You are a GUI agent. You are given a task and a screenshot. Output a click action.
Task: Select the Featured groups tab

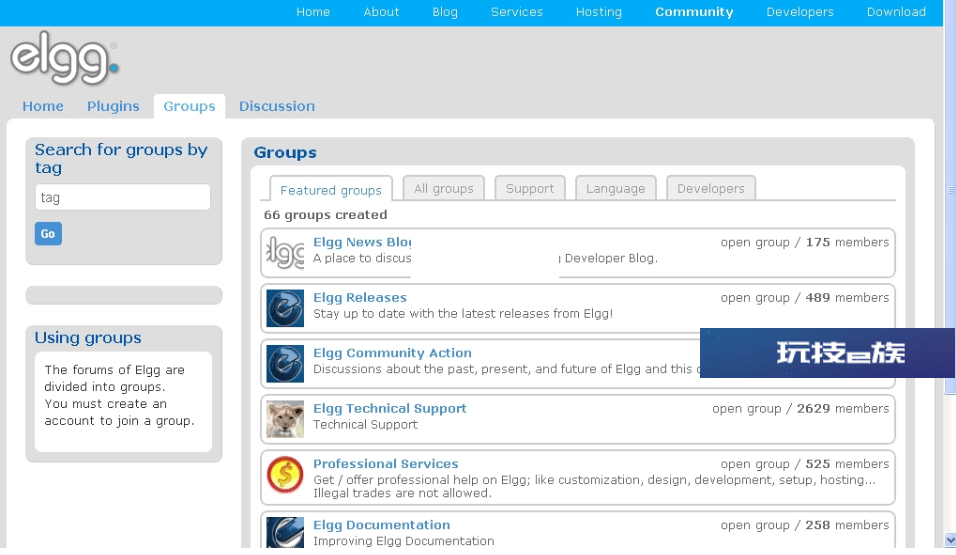[331, 189]
